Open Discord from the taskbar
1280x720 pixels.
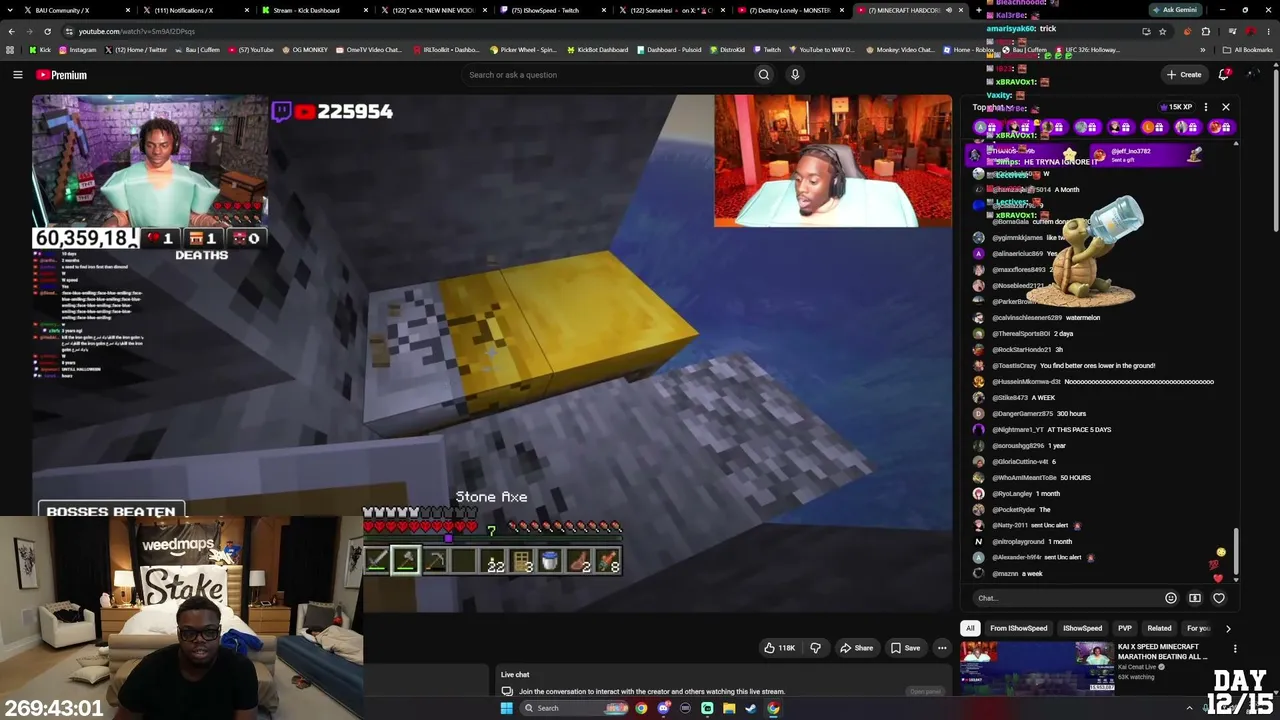(x=663, y=708)
